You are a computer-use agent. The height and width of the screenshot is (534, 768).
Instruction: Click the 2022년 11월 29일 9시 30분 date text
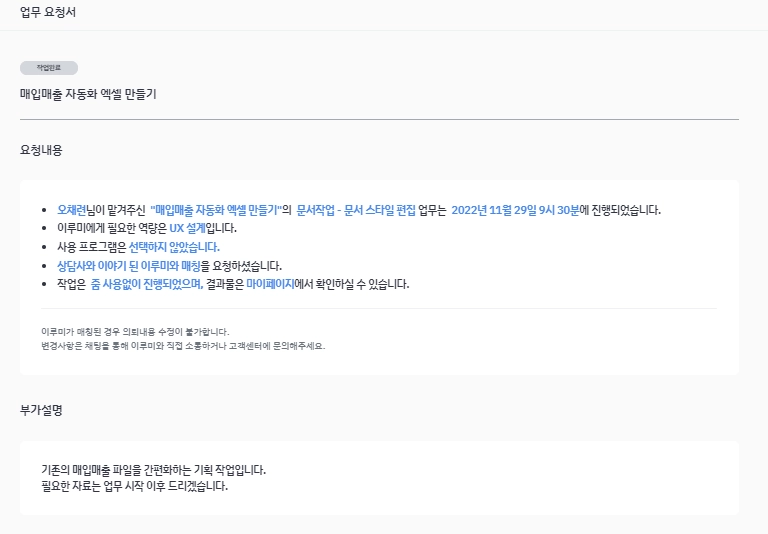pos(515,210)
